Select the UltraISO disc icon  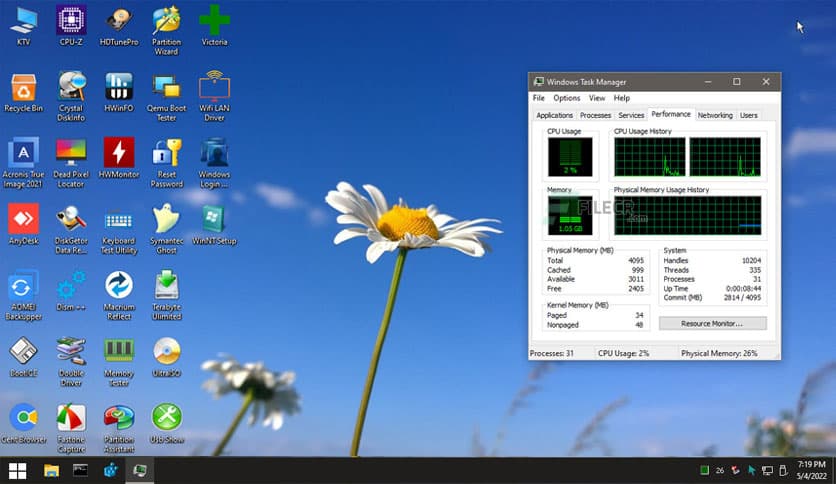click(166, 351)
